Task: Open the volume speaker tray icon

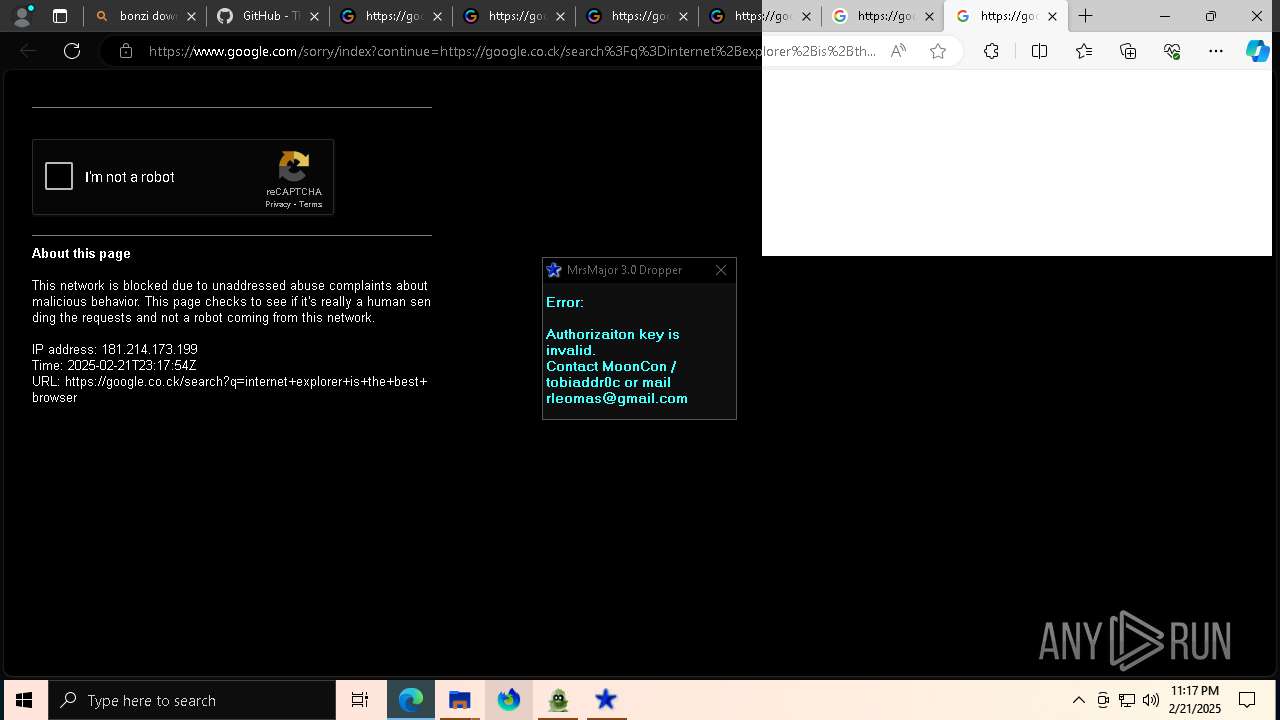Action: [x=1151, y=700]
